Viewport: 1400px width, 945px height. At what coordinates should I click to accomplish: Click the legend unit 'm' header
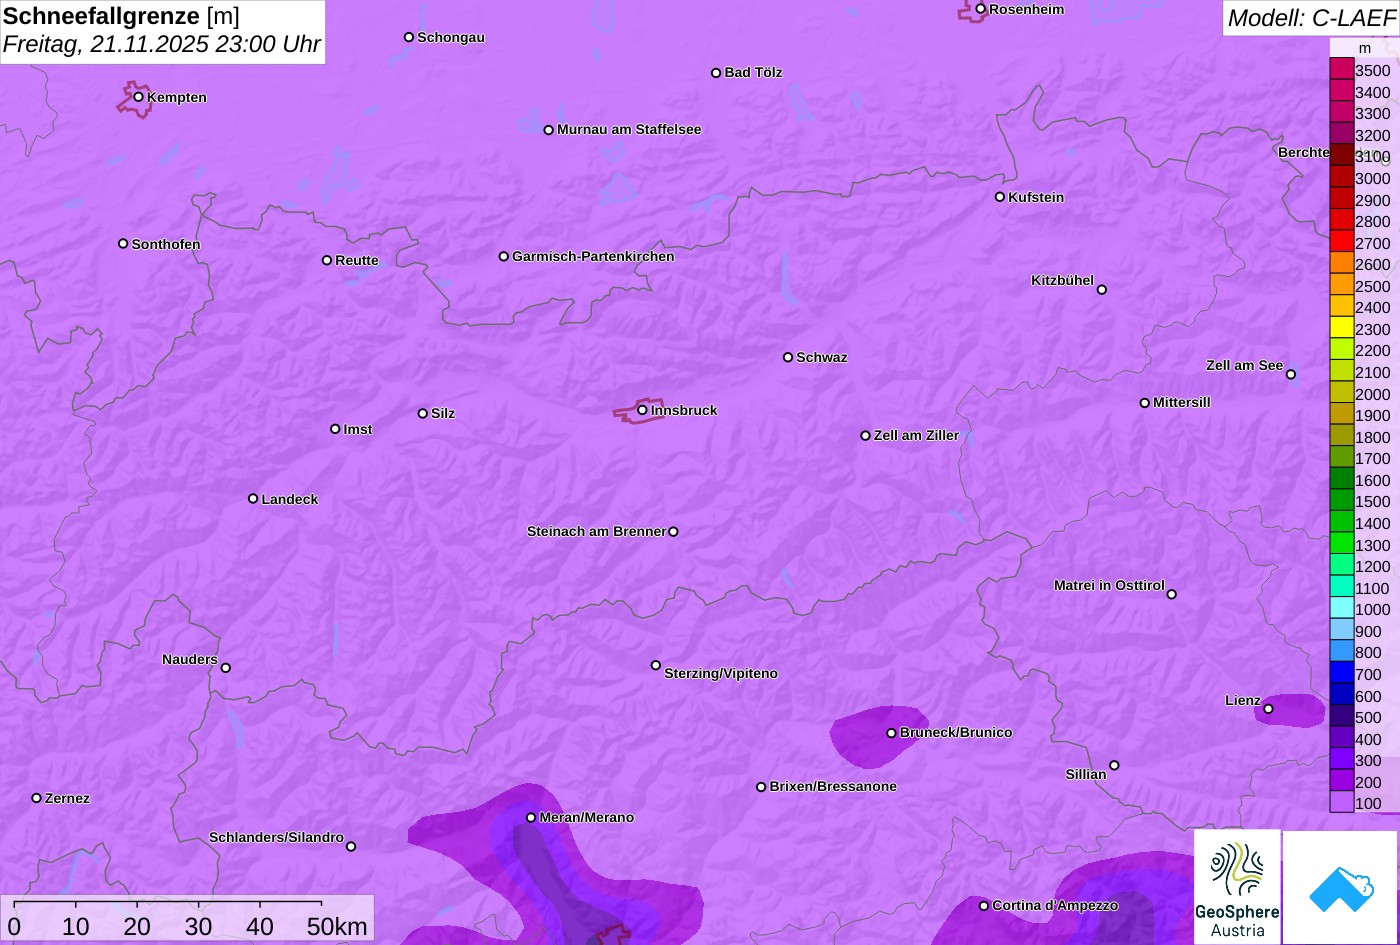tap(1364, 47)
